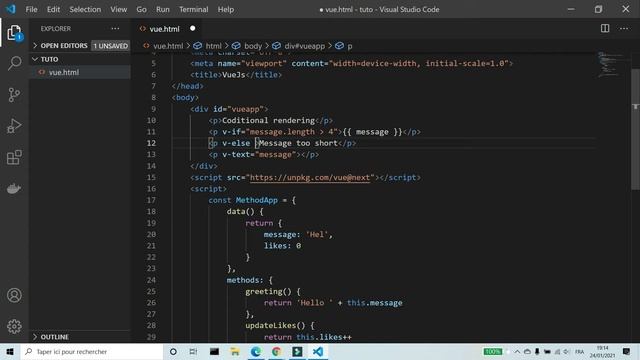The height and width of the screenshot is (360, 640).
Task: Click line number 12 in gutter
Action: point(151,143)
